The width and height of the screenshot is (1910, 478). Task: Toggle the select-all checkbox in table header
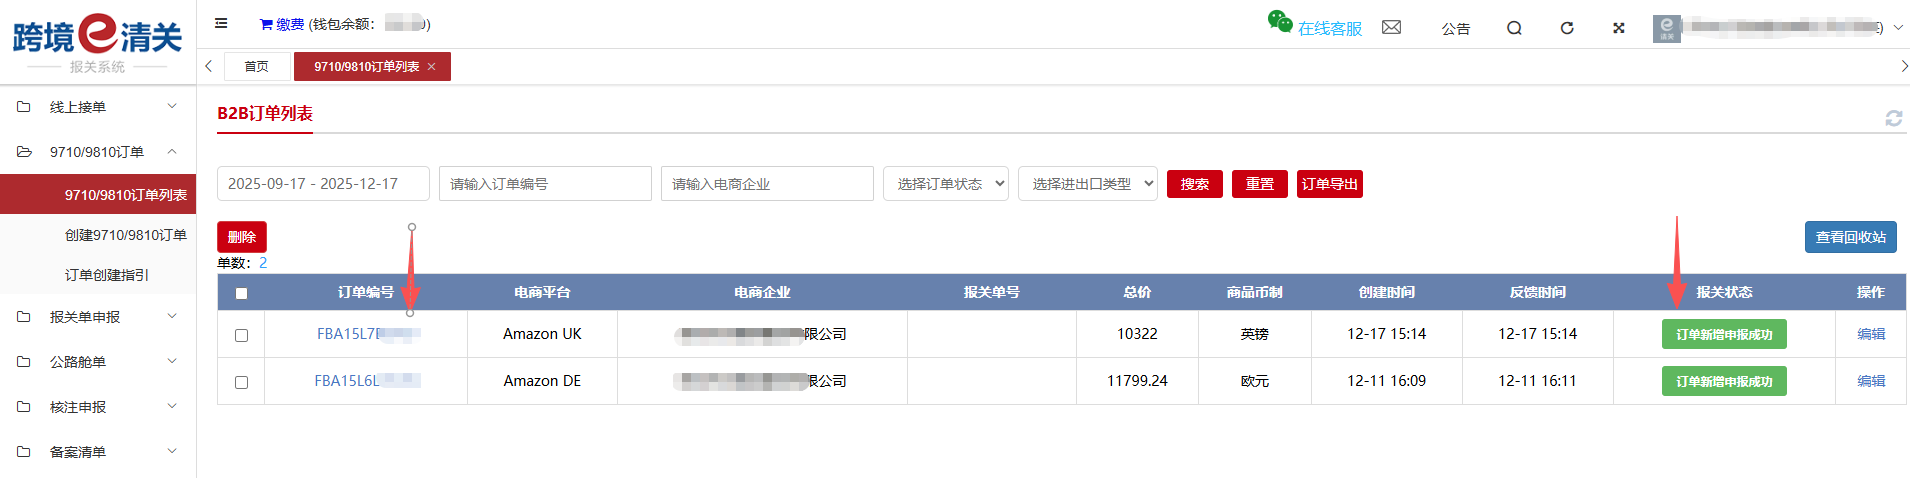241,293
